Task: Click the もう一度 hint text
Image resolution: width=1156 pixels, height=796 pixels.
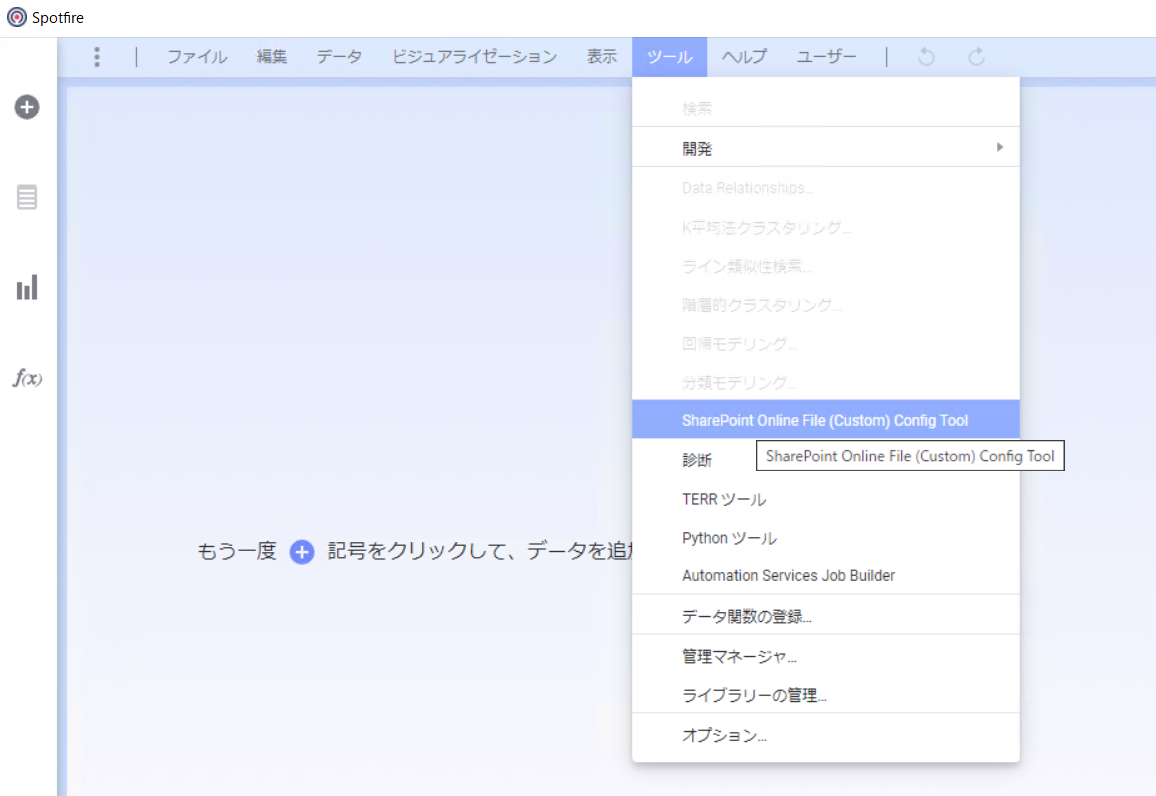Action: [237, 551]
